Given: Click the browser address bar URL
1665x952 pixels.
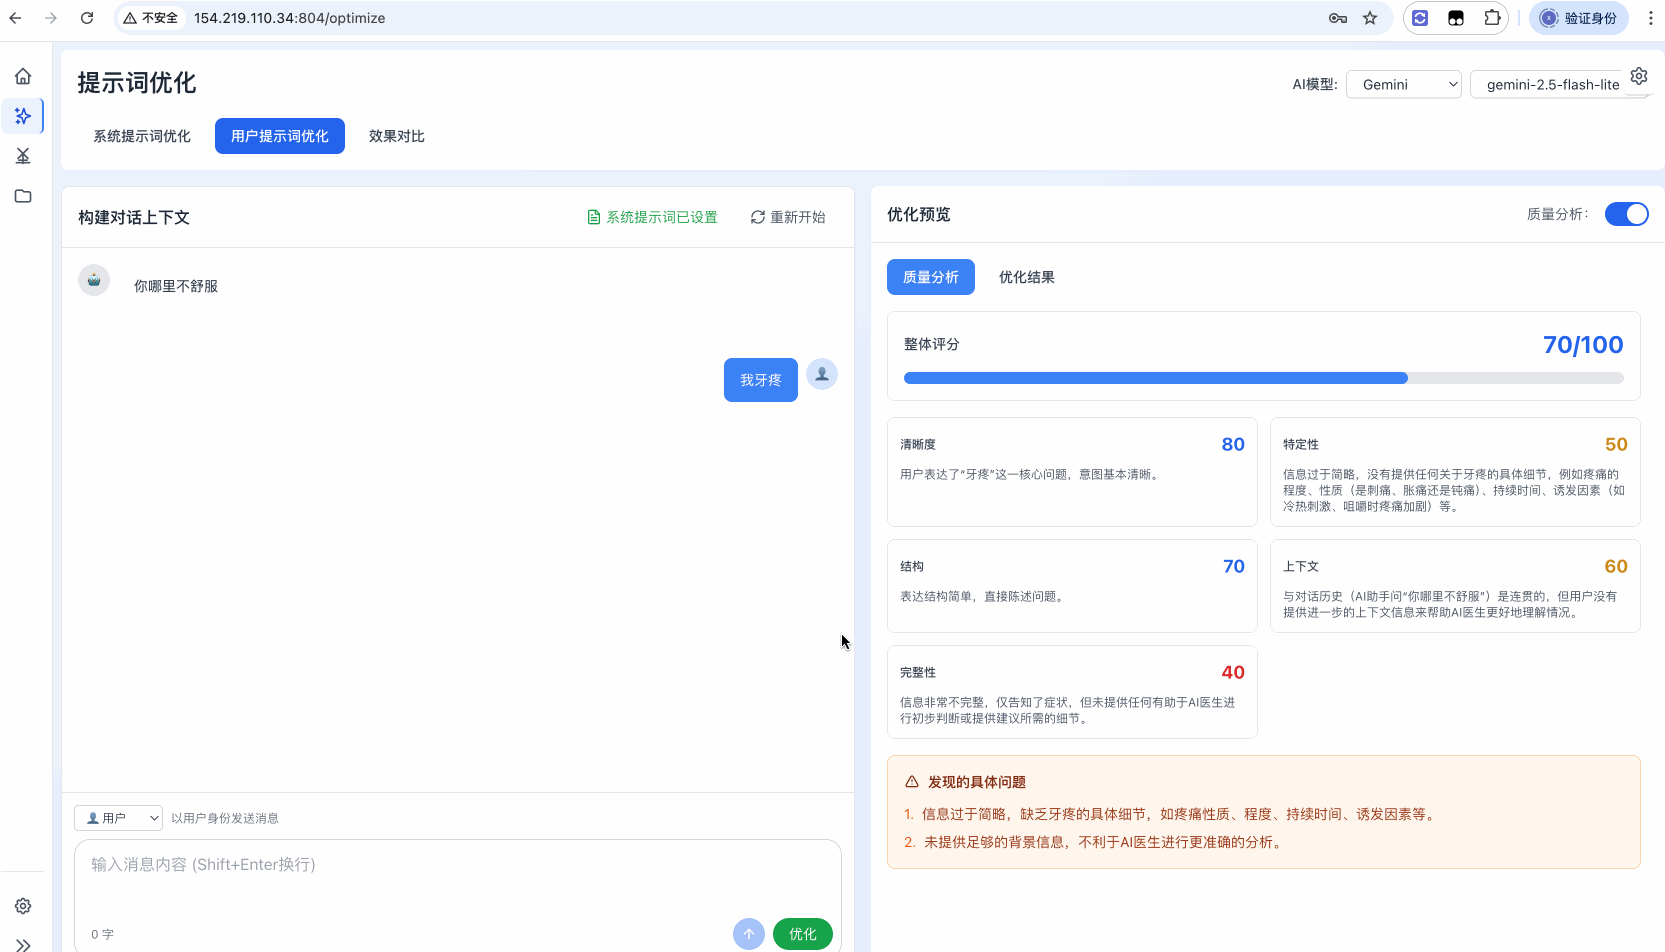Looking at the screenshot, I should 290,18.
